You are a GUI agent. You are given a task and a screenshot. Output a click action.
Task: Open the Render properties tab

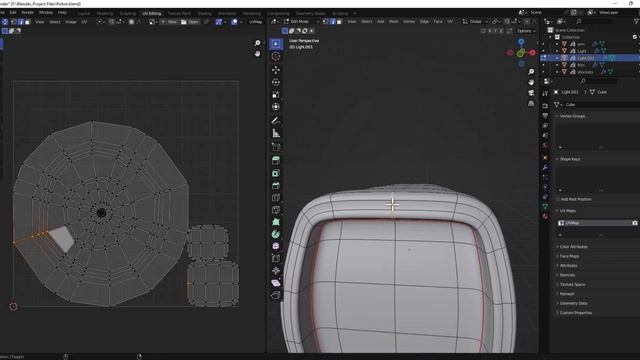pyautogui.click(x=545, y=106)
